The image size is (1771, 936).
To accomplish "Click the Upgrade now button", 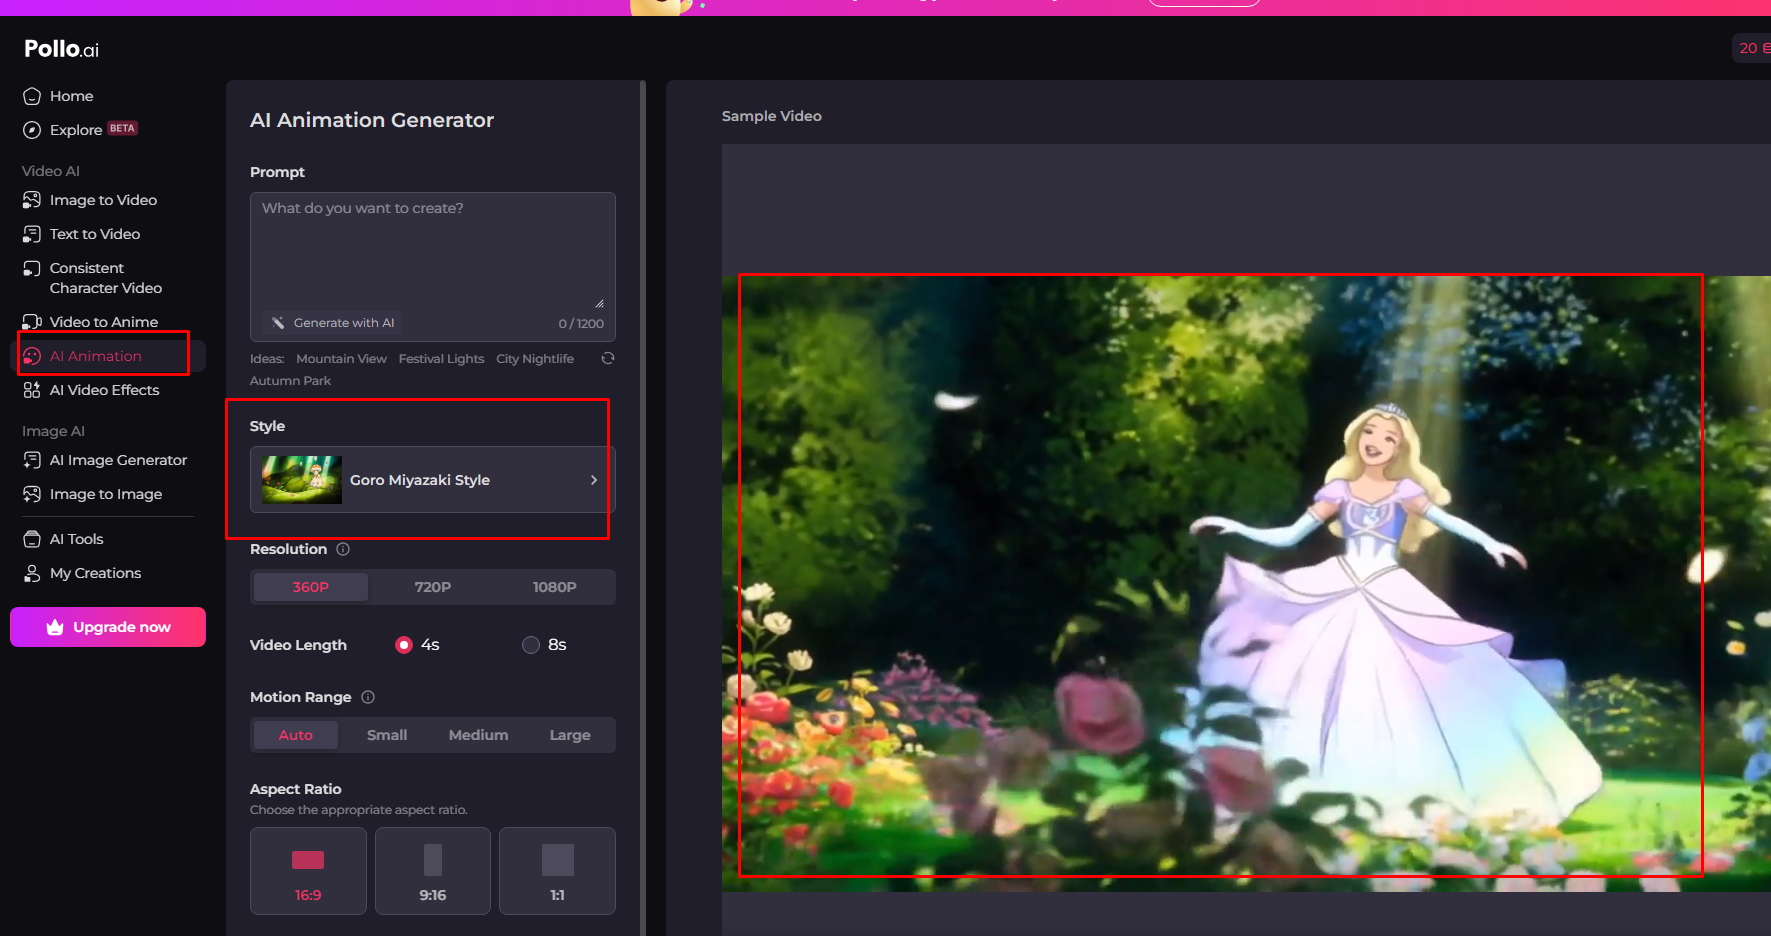I will coord(108,627).
